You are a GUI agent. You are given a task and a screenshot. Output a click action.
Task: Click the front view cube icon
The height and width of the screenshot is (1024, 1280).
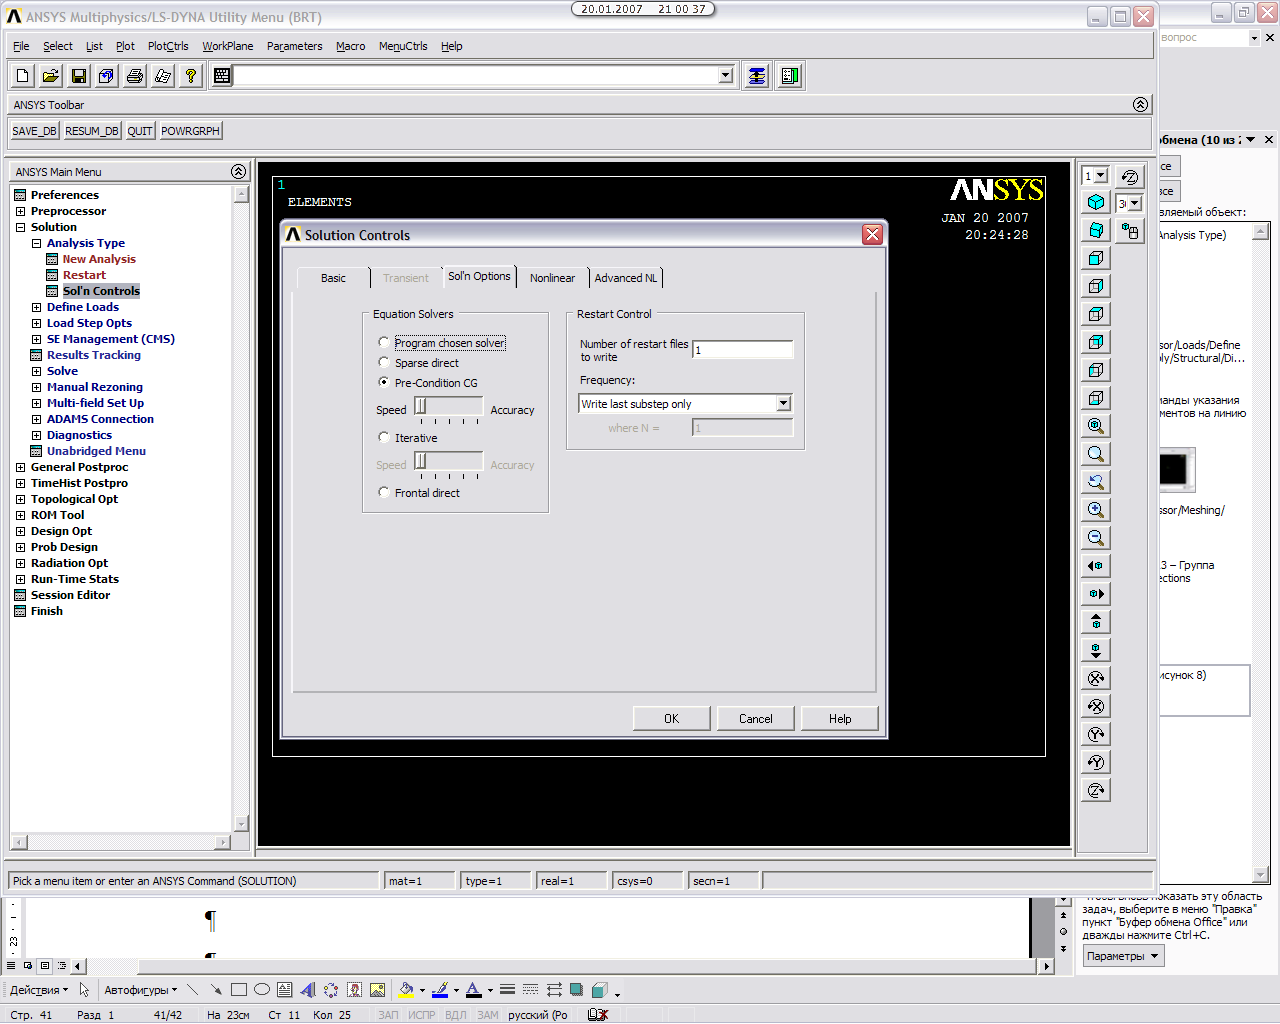coord(1096,258)
